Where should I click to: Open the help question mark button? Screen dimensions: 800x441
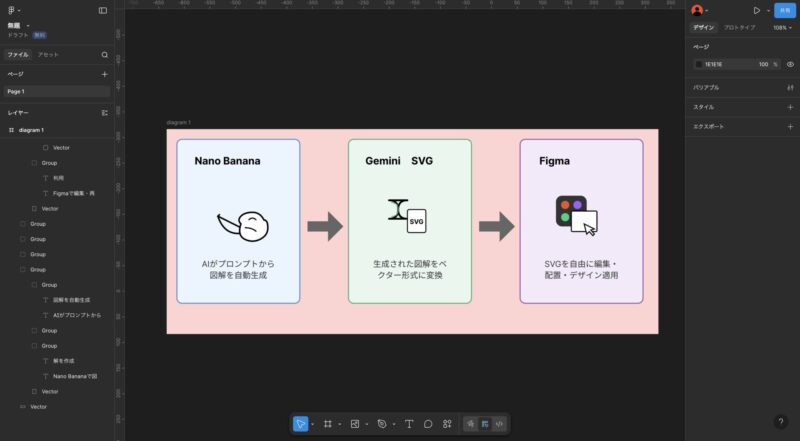click(x=781, y=422)
